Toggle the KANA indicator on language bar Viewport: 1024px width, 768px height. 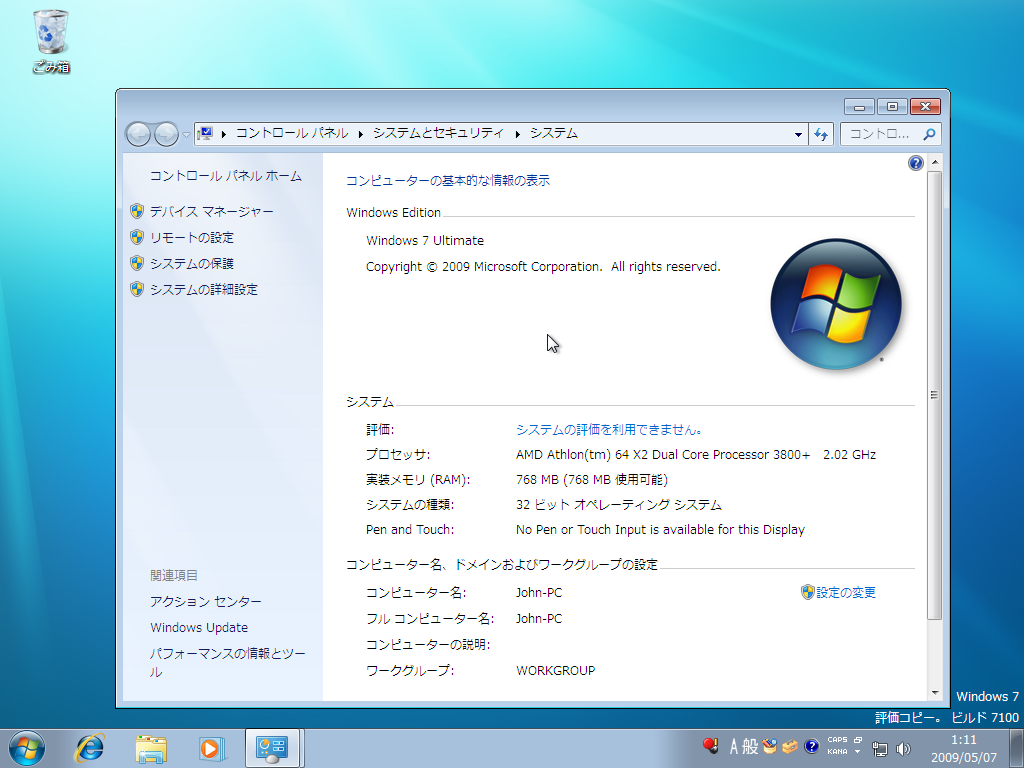[837, 752]
